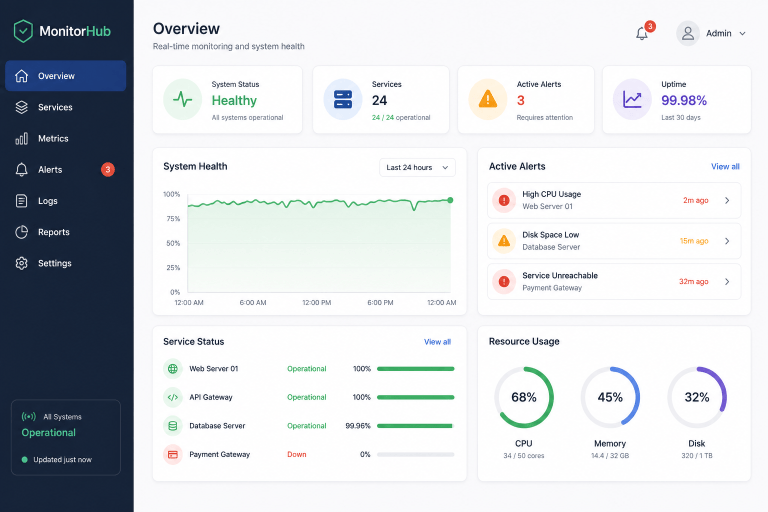Click View all in Service Status
This screenshot has height=512, width=768.
point(437,341)
